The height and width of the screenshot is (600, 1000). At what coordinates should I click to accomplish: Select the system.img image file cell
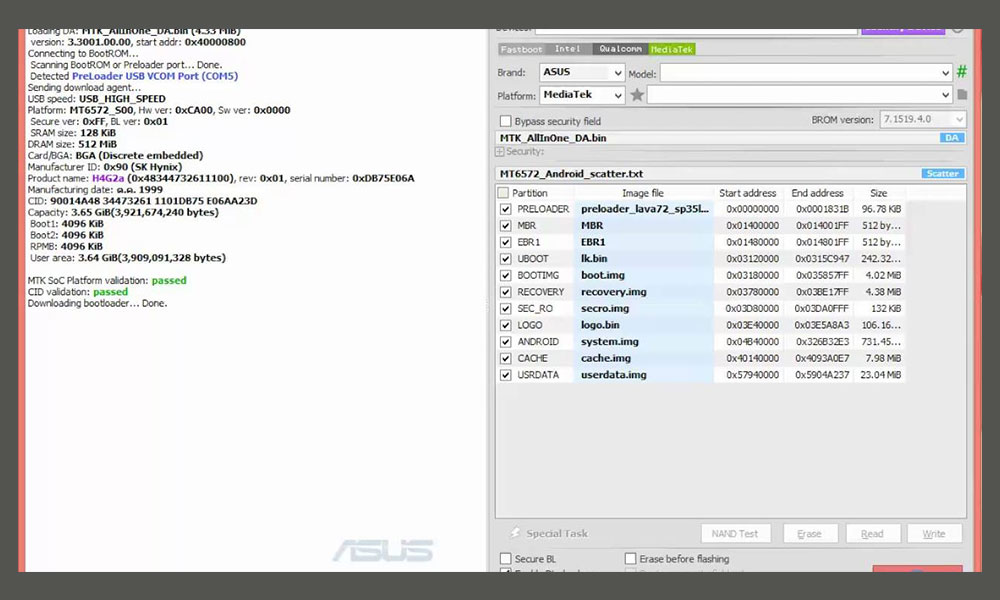644,342
